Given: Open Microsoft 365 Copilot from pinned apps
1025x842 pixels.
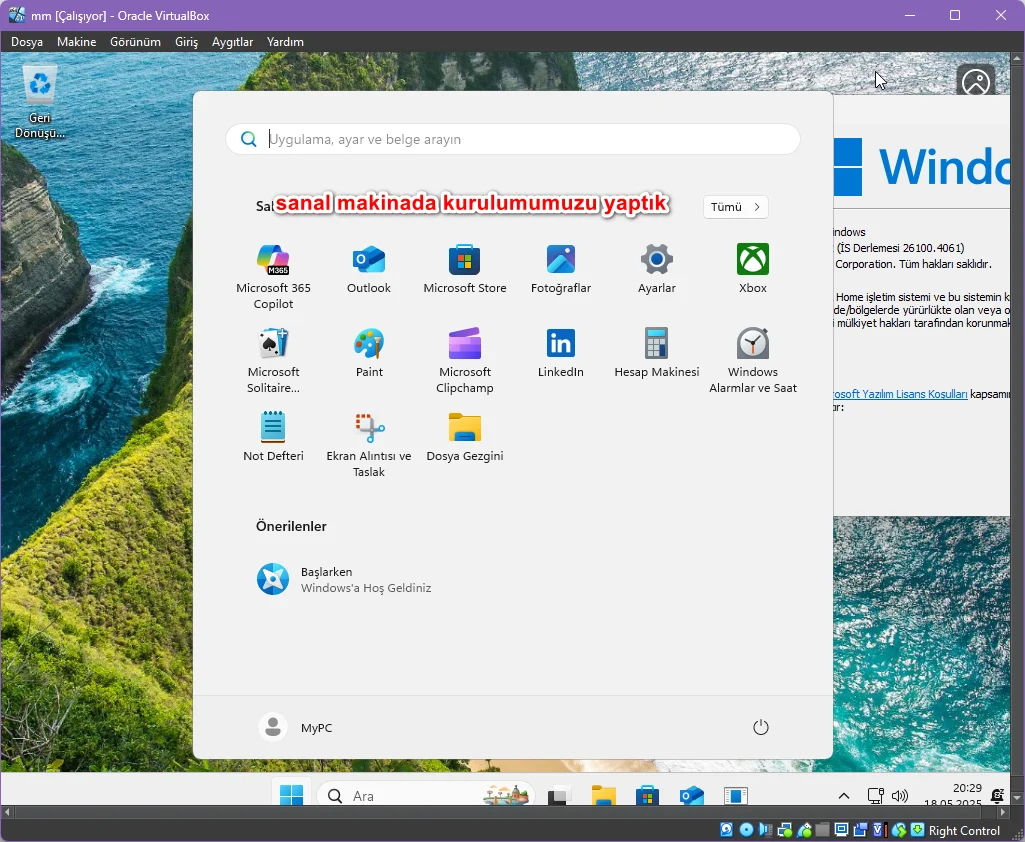Looking at the screenshot, I should coord(273,276).
